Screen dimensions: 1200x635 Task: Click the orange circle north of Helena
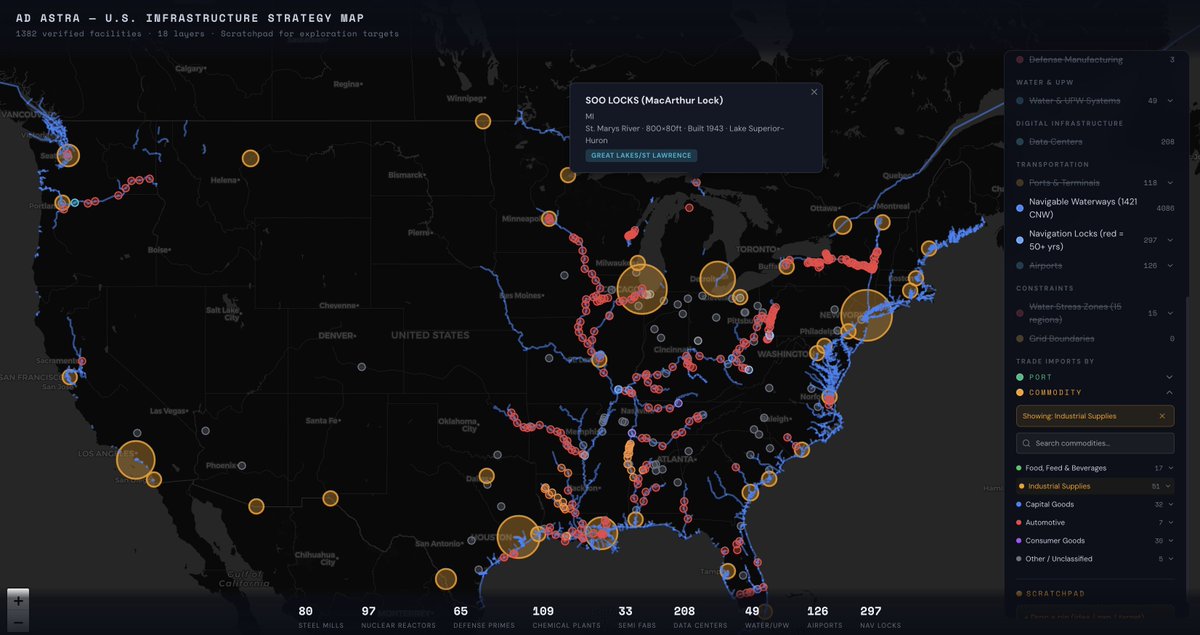[250, 158]
